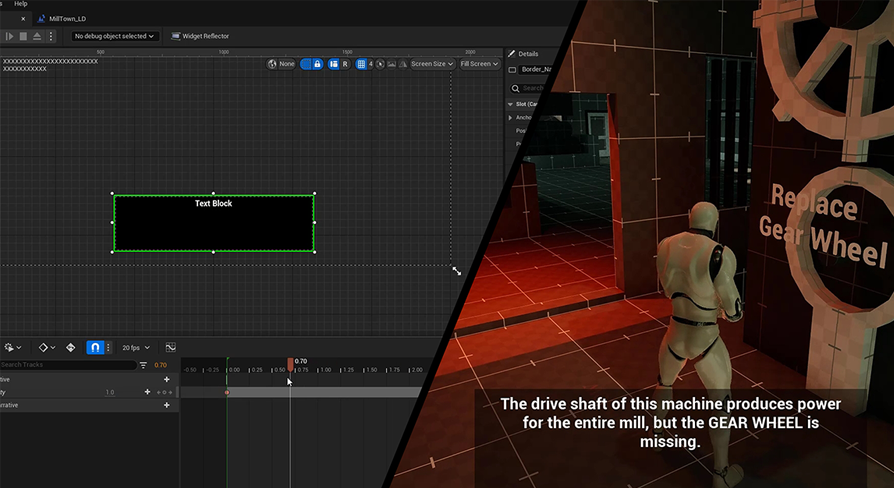Viewport: 894px width, 488px height.
Task: Open the keyframe options diamond dropdown
Action: pos(47,347)
